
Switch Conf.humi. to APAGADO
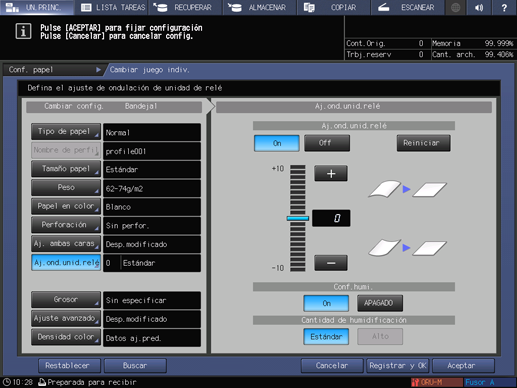(x=380, y=303)
